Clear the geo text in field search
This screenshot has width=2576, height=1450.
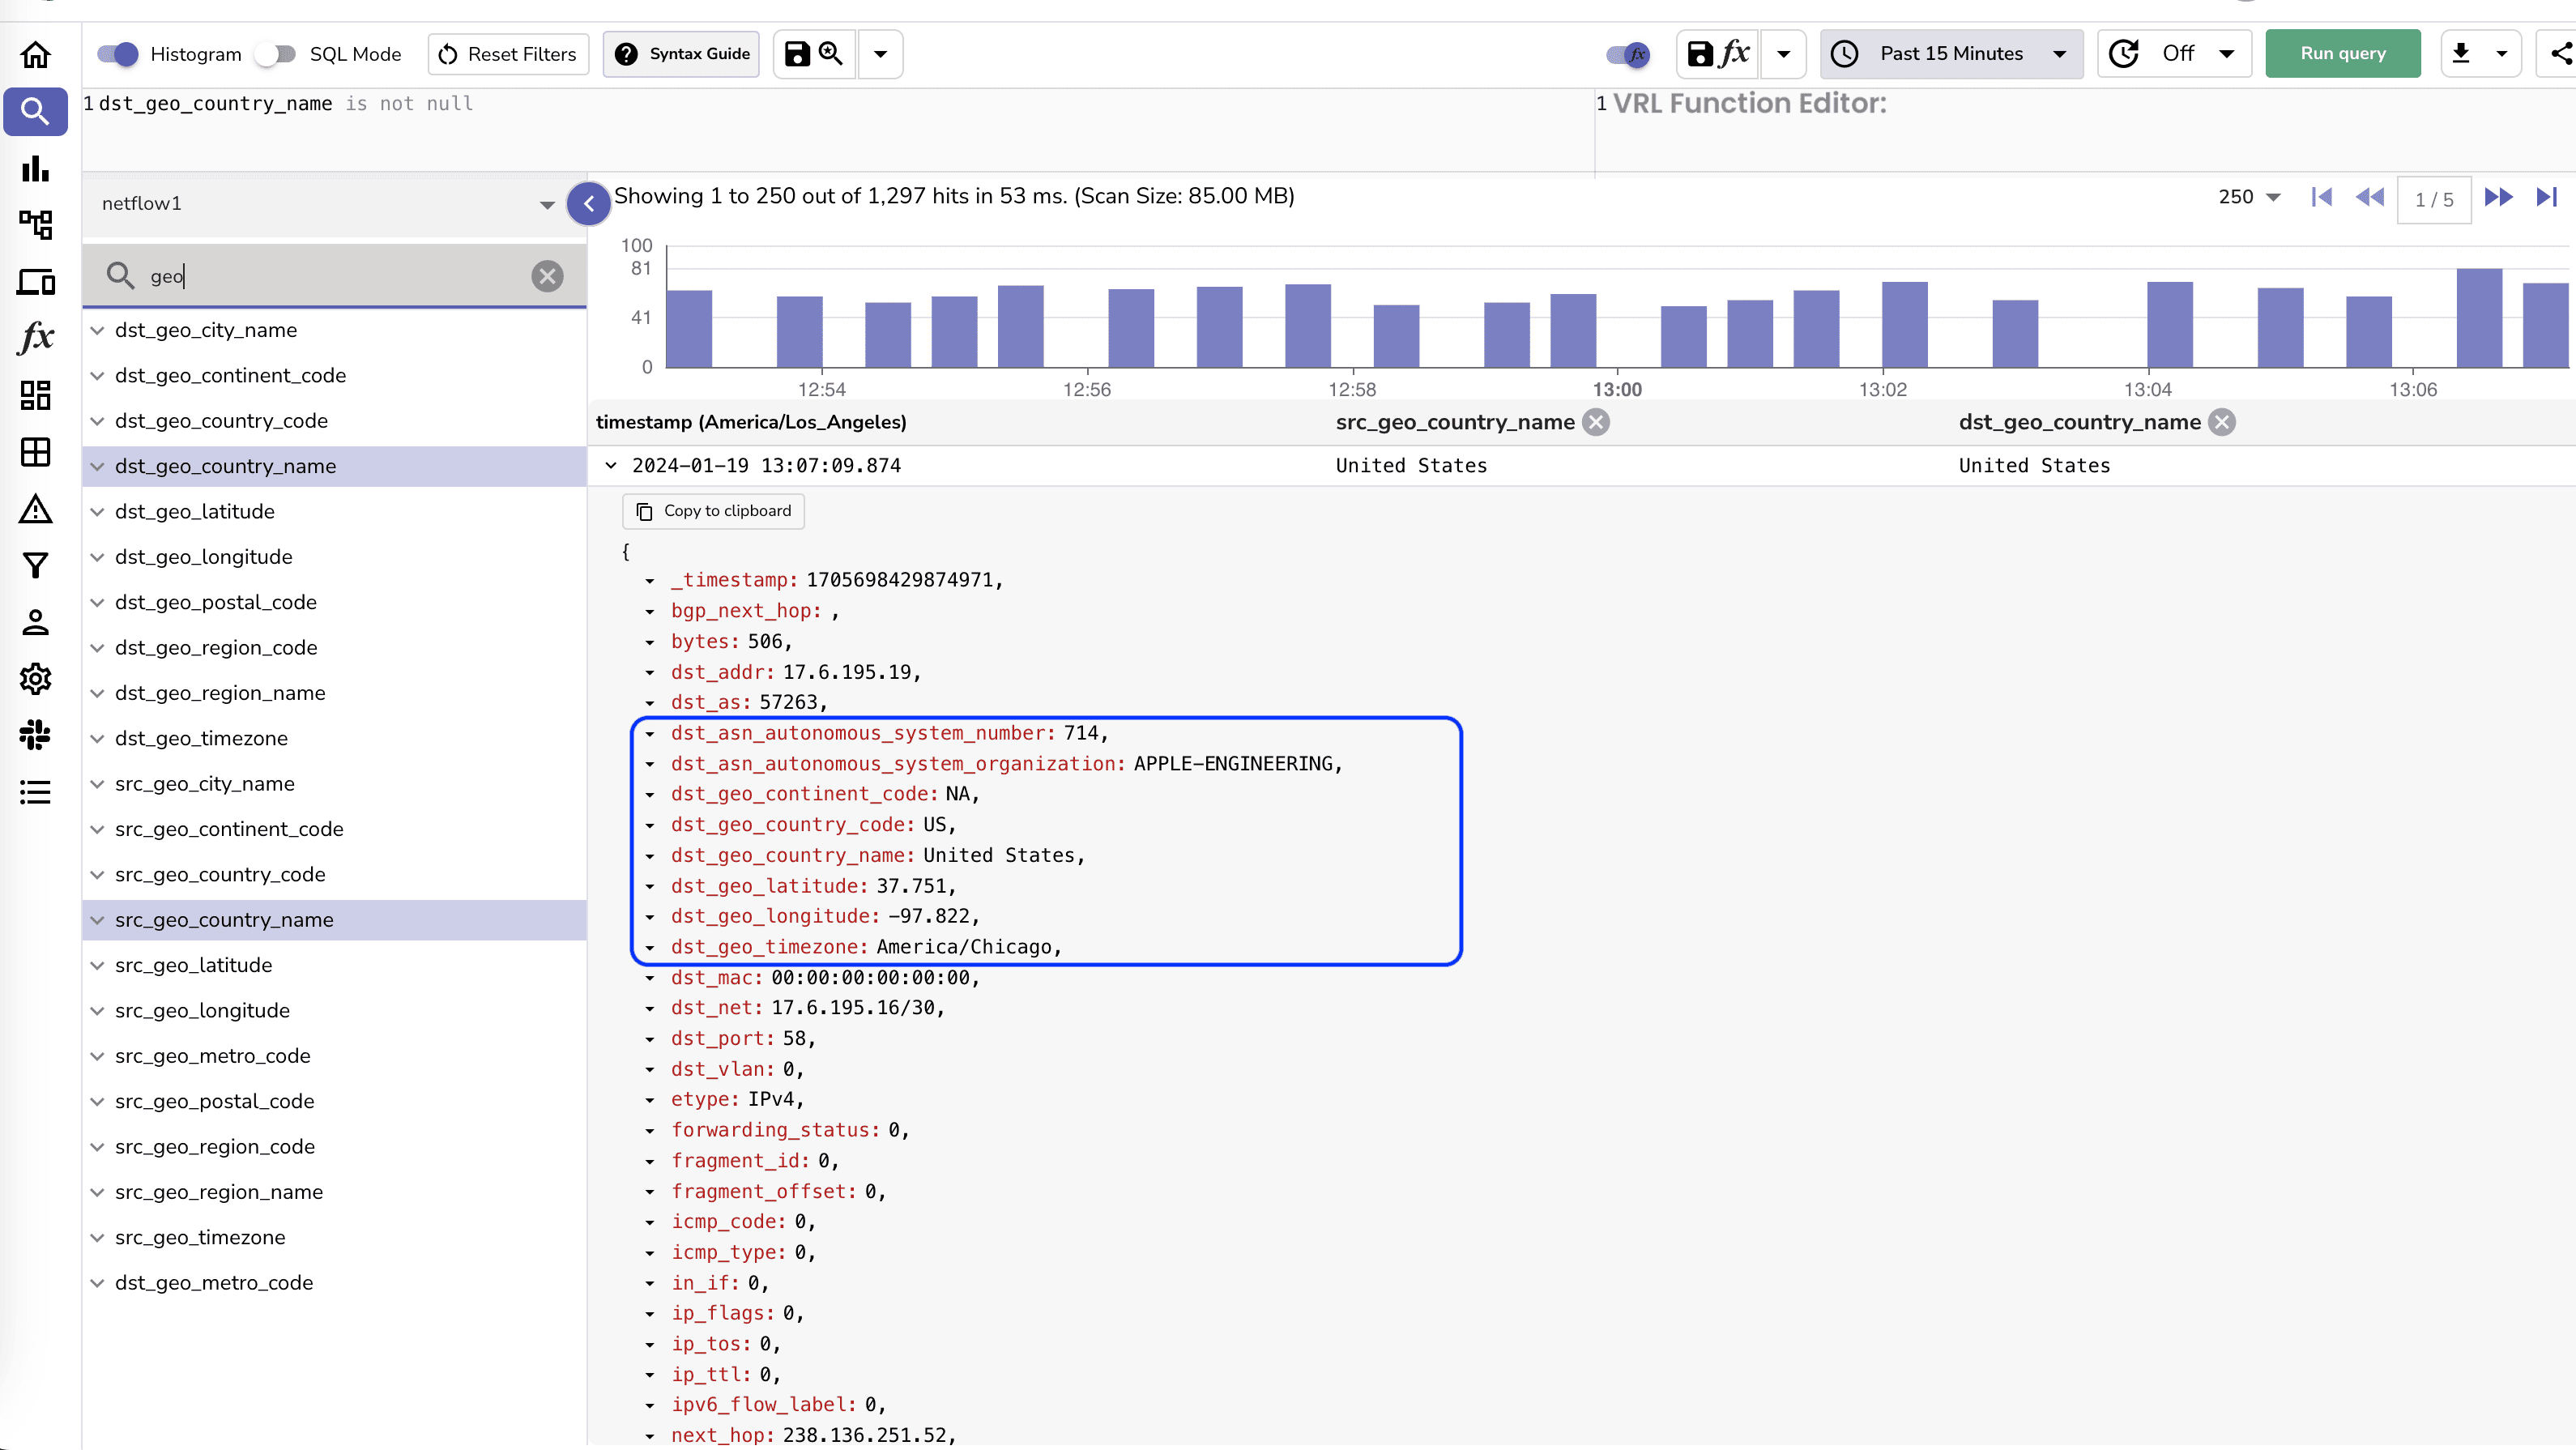pos(547,276)
